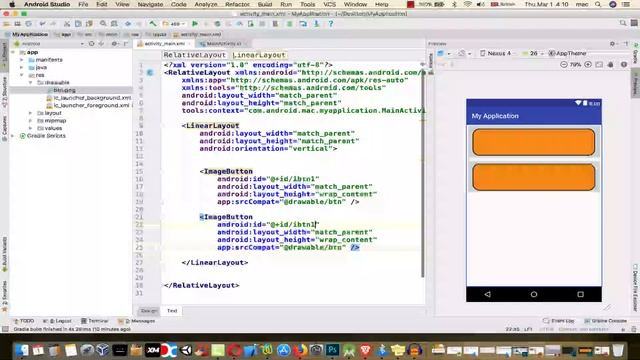Open Unity from the Dock

[x=185, y=350]
